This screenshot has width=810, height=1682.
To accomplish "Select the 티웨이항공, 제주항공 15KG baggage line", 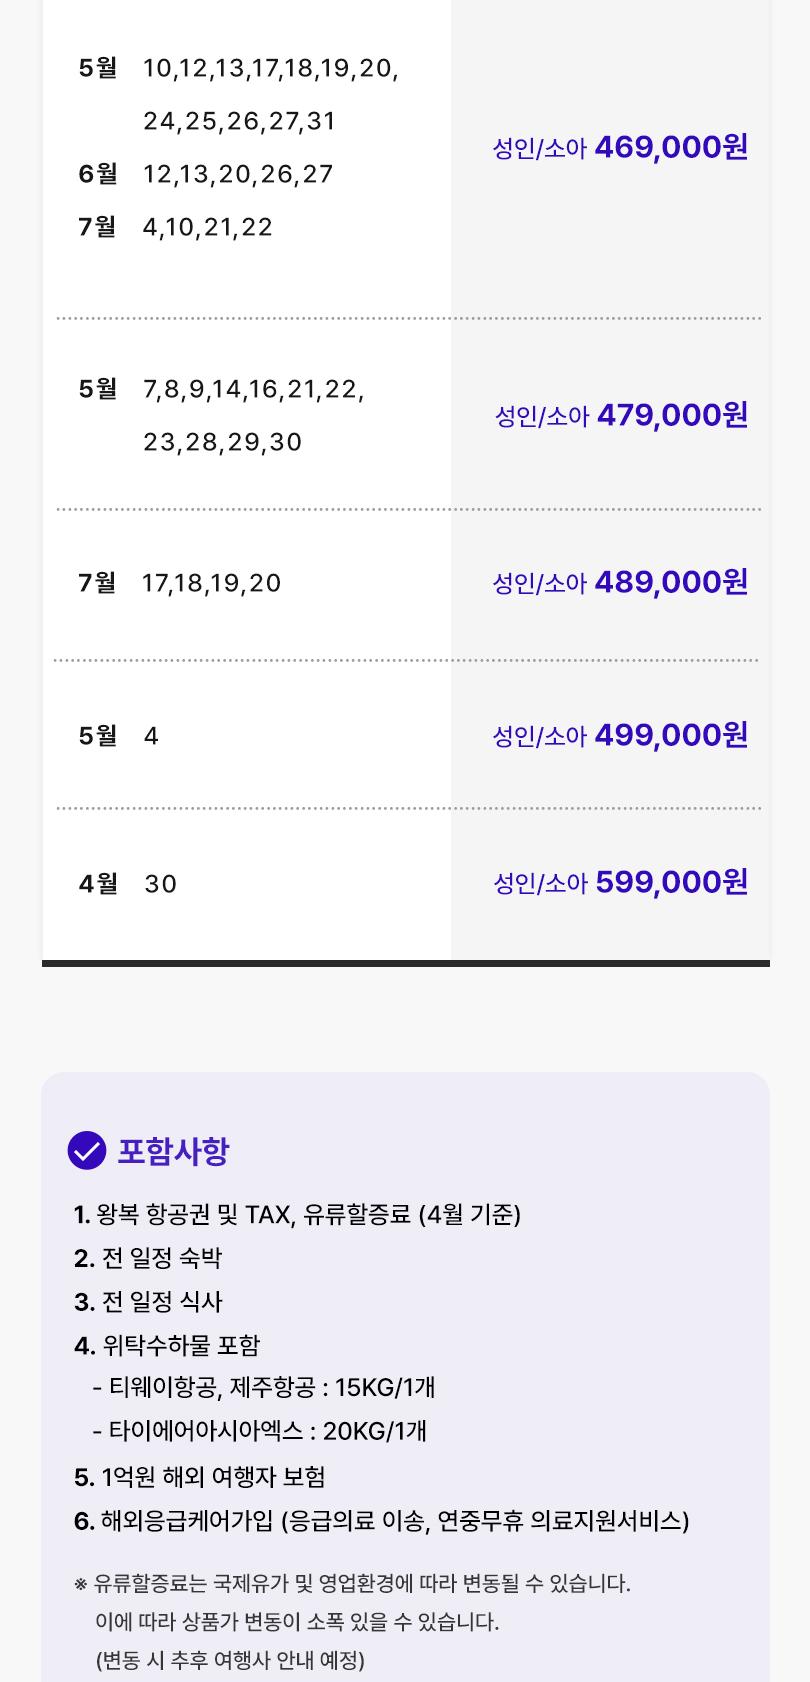I will point(264,1387).
